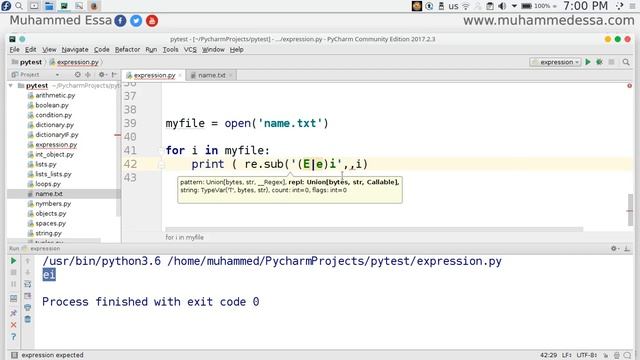The height and width of the screenshot is (360, 640).
Task: Click the UTF-8 encoding in status bar
Action: point(587,355)
